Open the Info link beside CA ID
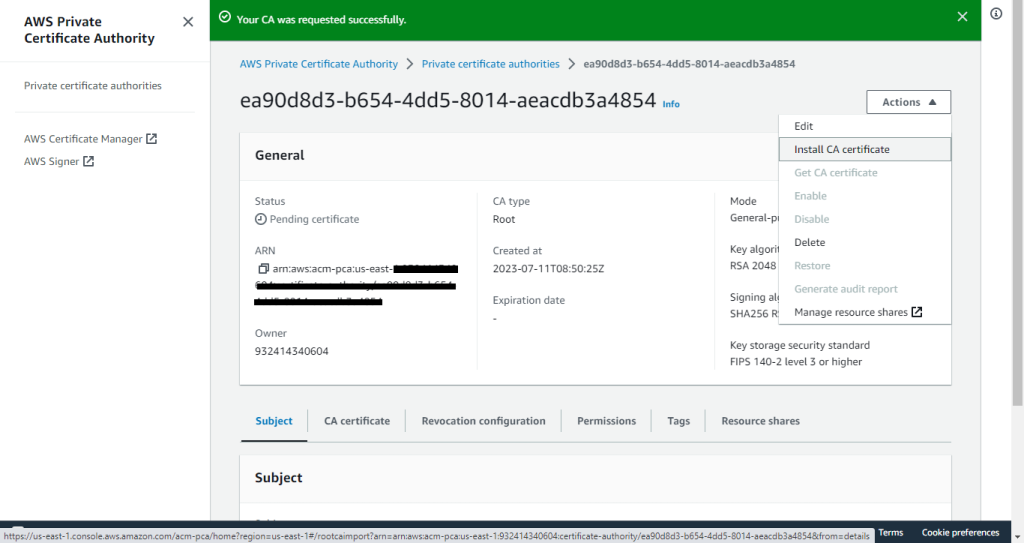The width and height of the screenshot is (1024, 543). (x=671, y=104)
